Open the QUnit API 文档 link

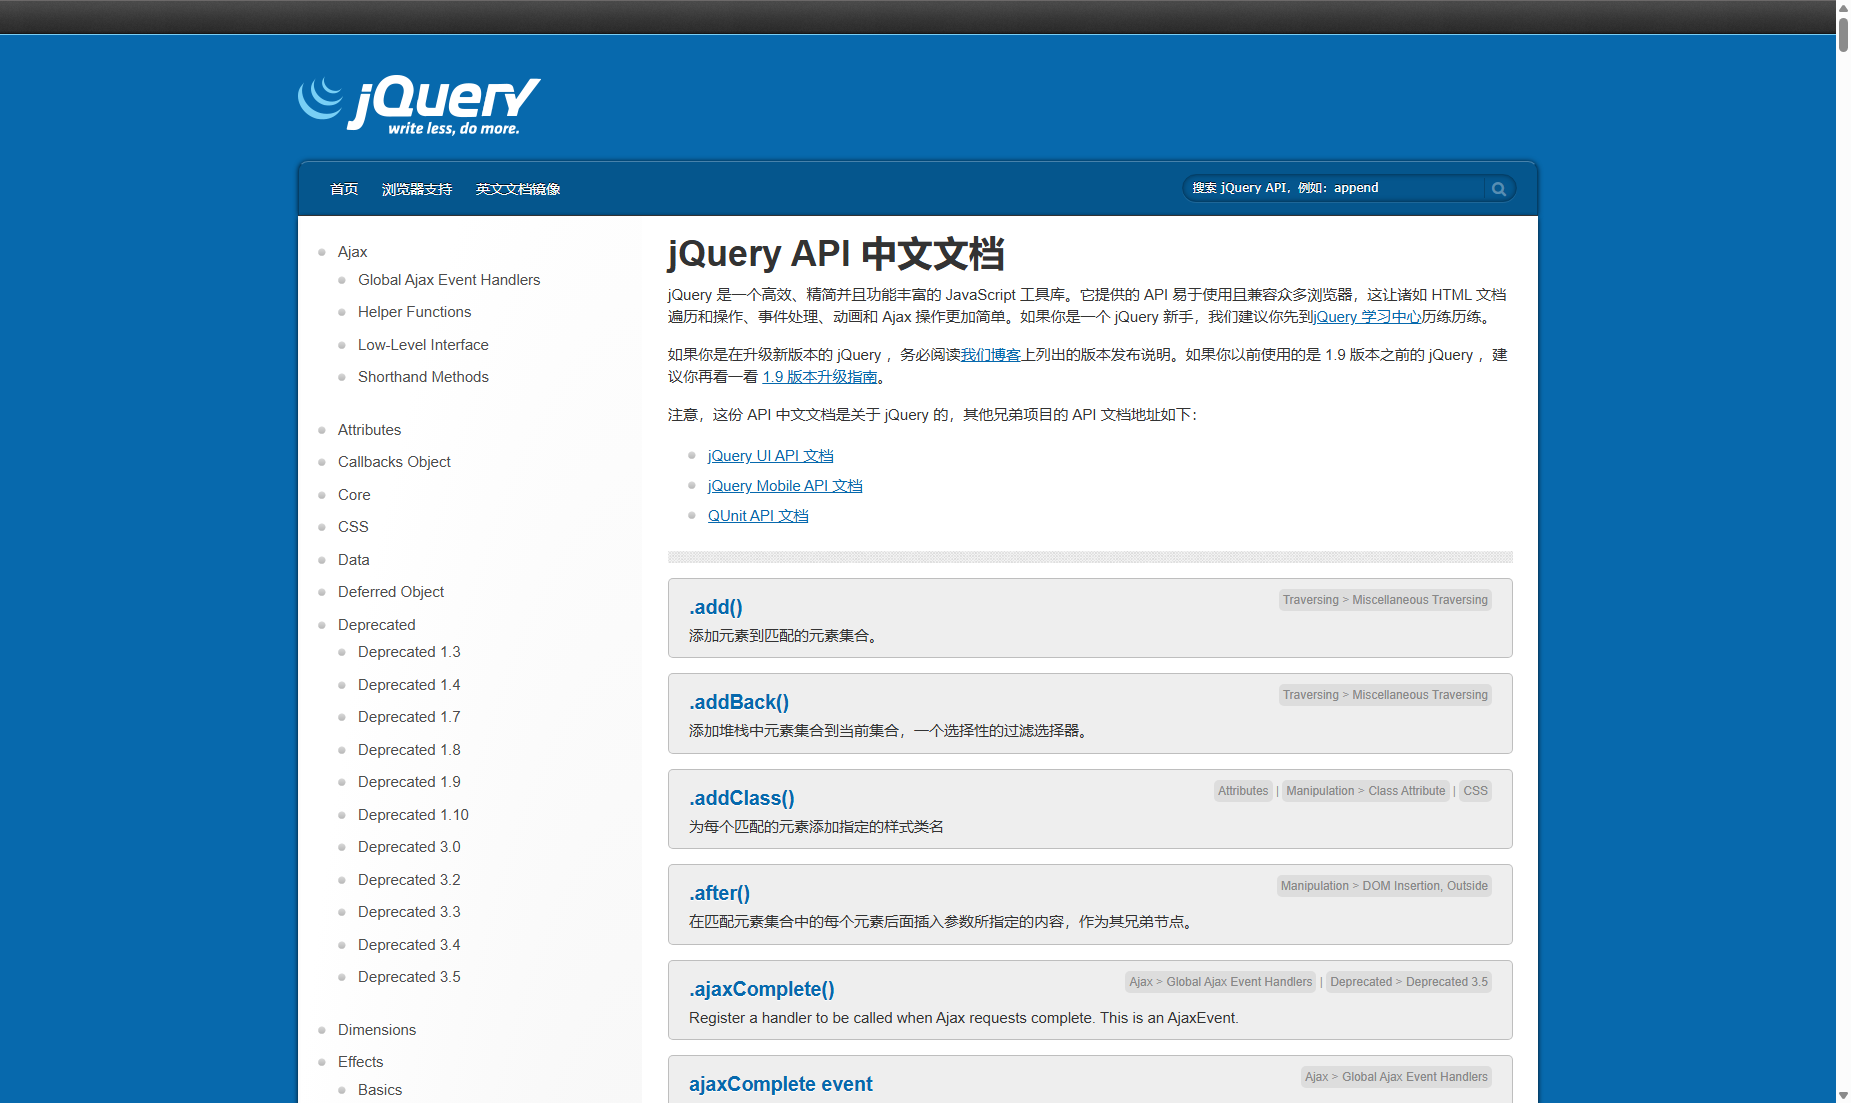point(758,516)
